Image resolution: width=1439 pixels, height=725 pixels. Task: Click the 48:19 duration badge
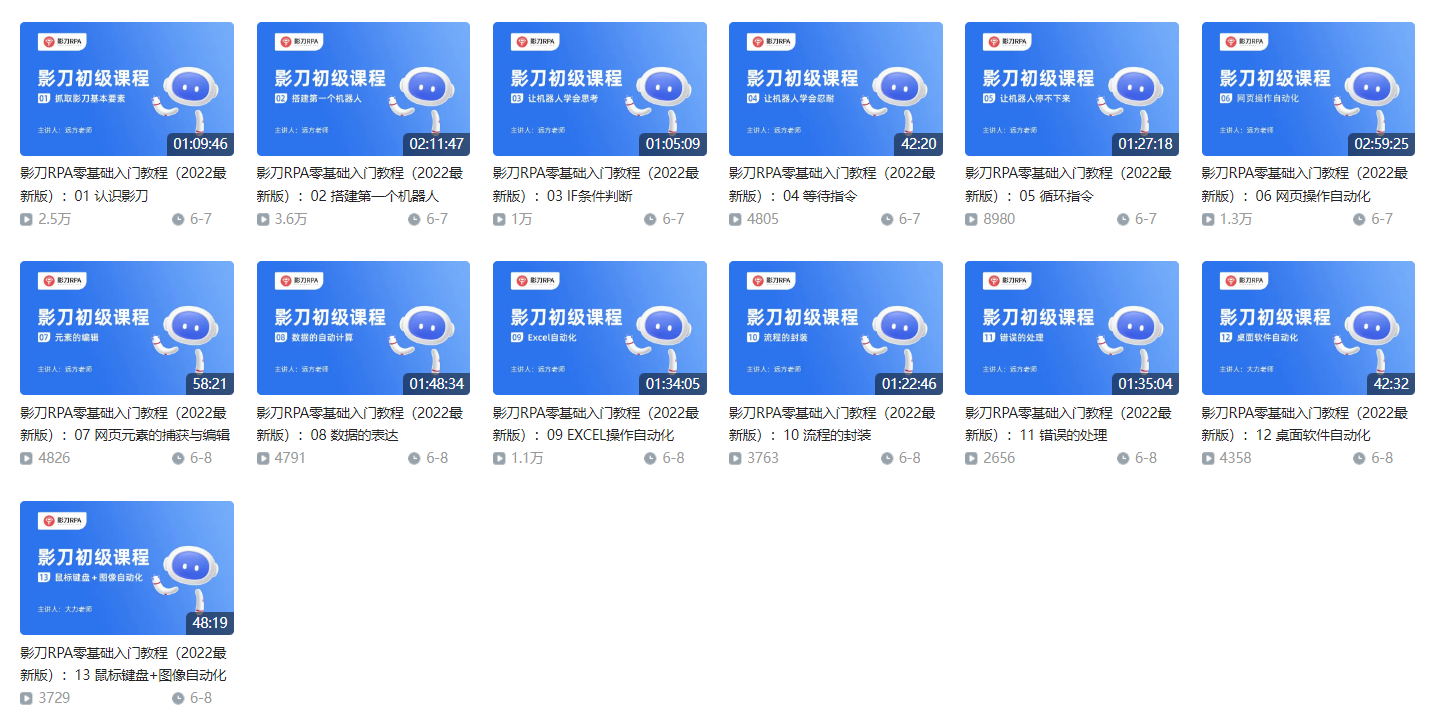210,623
